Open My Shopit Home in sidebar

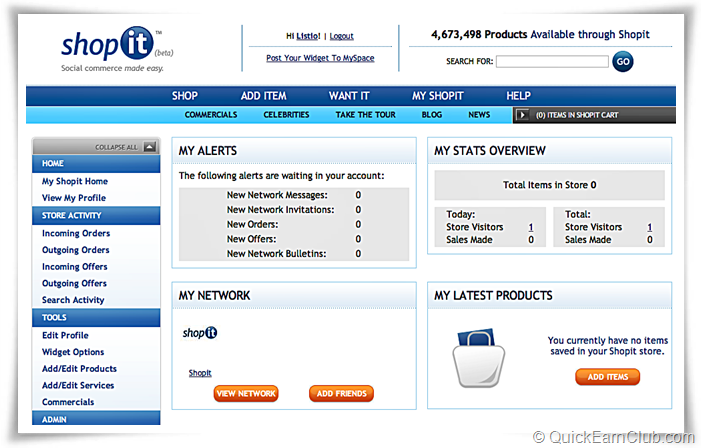(75, 181)
